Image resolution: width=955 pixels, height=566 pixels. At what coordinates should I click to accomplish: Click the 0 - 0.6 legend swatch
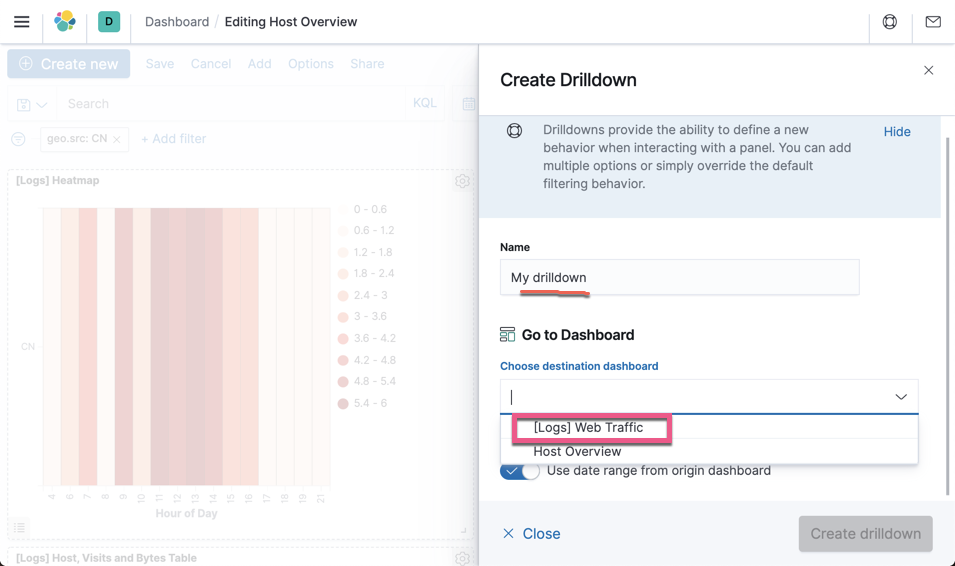pos(343,210)
